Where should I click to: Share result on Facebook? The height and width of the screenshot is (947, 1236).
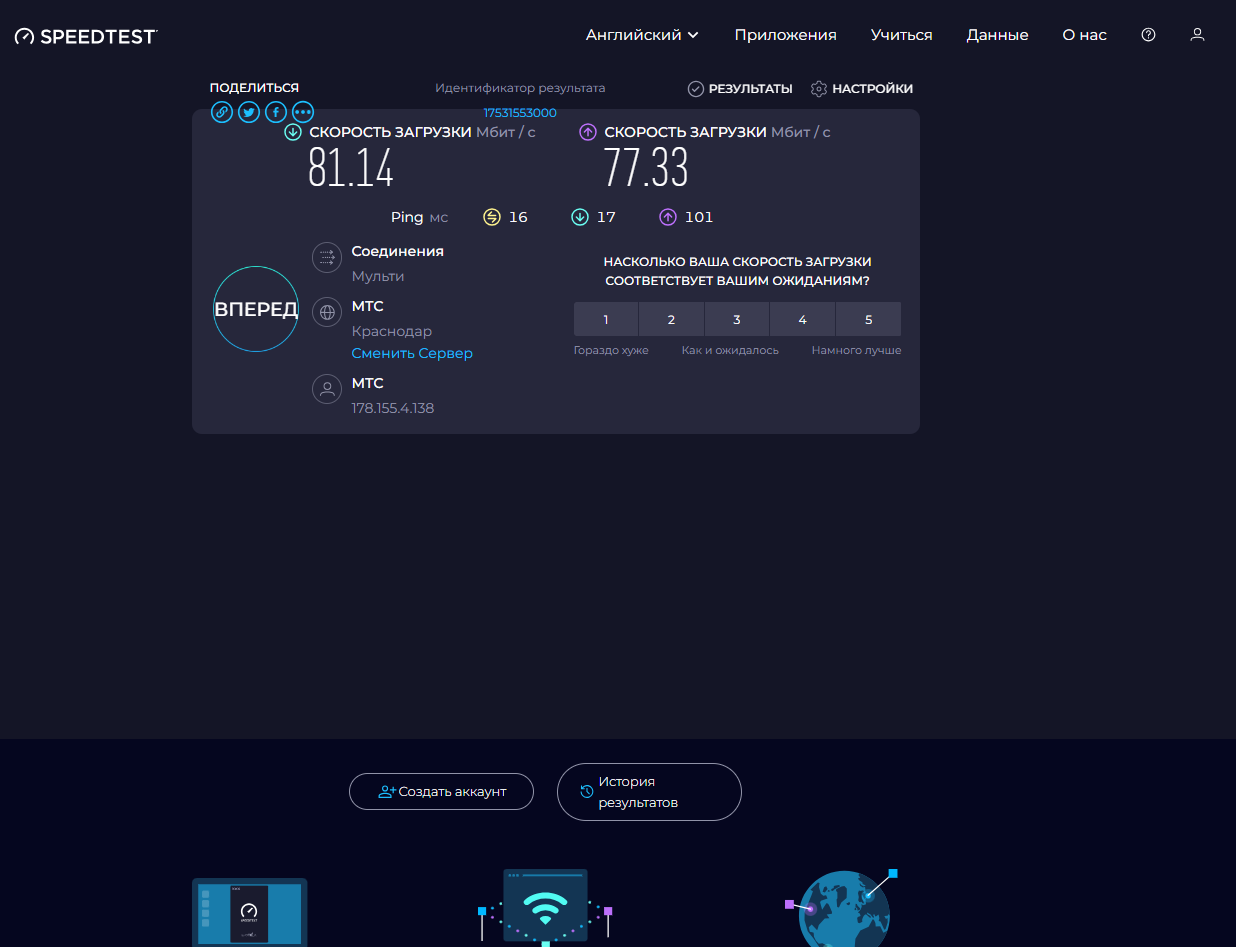pyautogui.click(x=276, y=112)
